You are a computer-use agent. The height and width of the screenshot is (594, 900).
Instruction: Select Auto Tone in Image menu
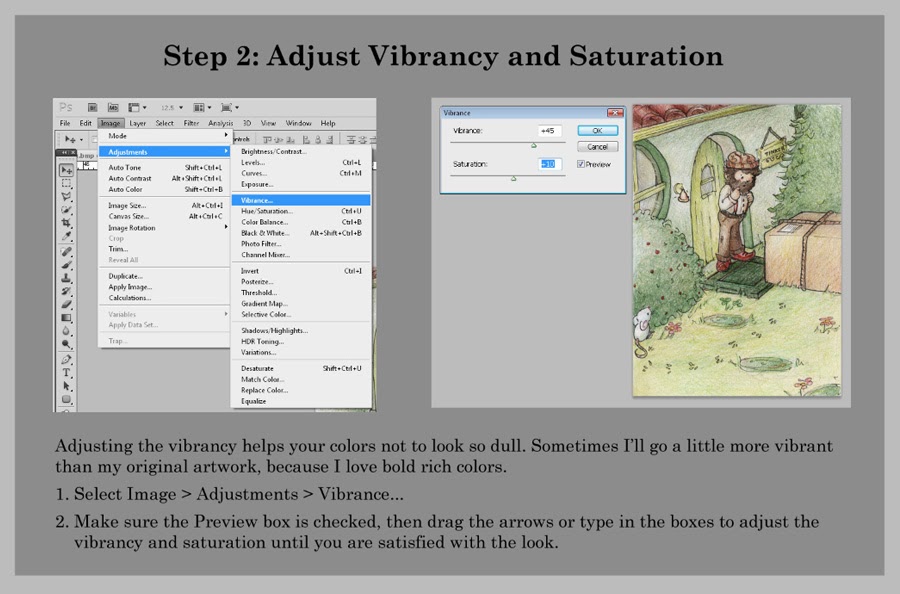point(164,168)
